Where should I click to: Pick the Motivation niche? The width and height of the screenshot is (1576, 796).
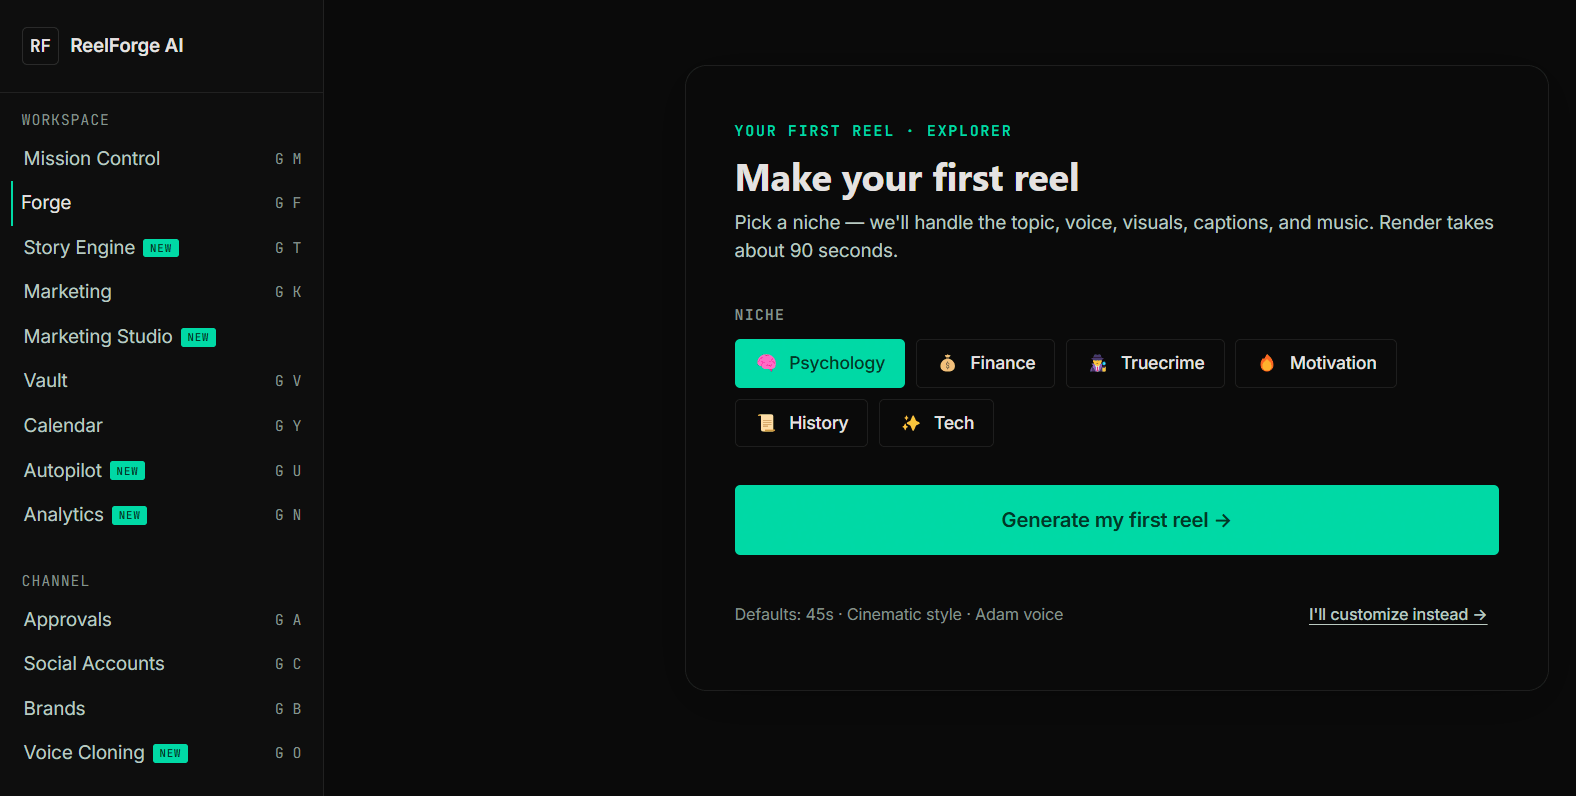[1316, 363]
